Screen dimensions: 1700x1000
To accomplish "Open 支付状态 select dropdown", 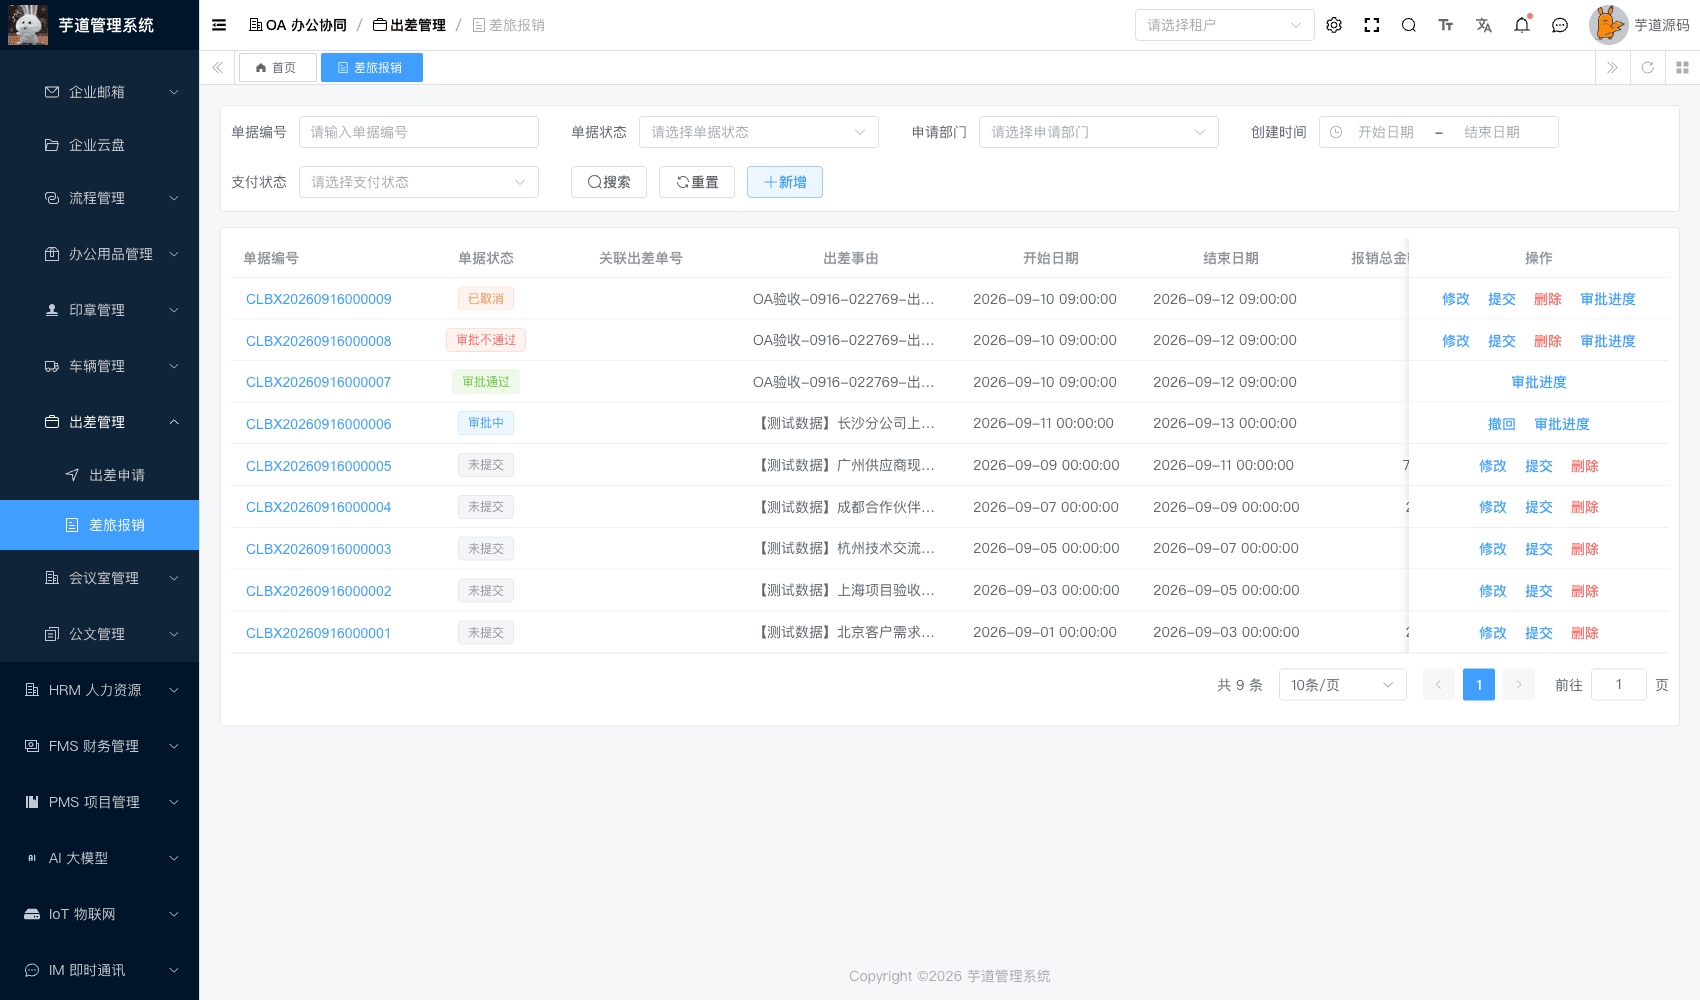I will pyautogui.click(x=418, y=182).
